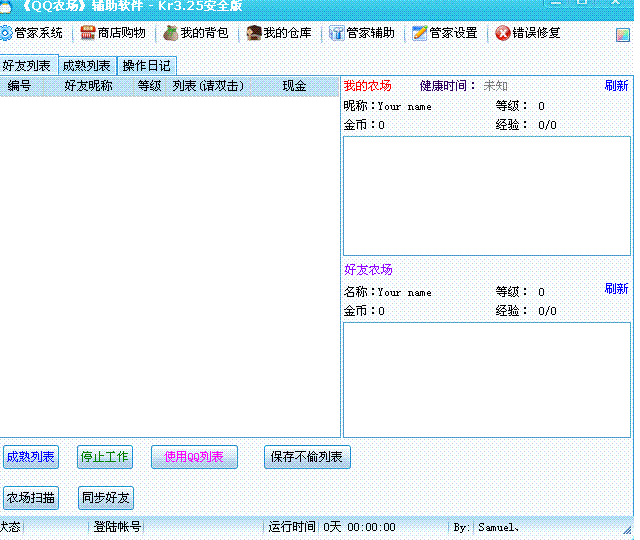Click the 好友农场 purple heading
Screen dimensions: 640x540
[x=368, y=269]
